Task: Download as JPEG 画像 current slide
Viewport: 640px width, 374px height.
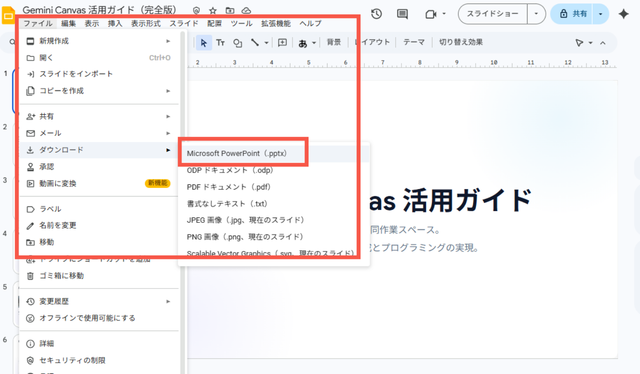Action: point(274,220)
